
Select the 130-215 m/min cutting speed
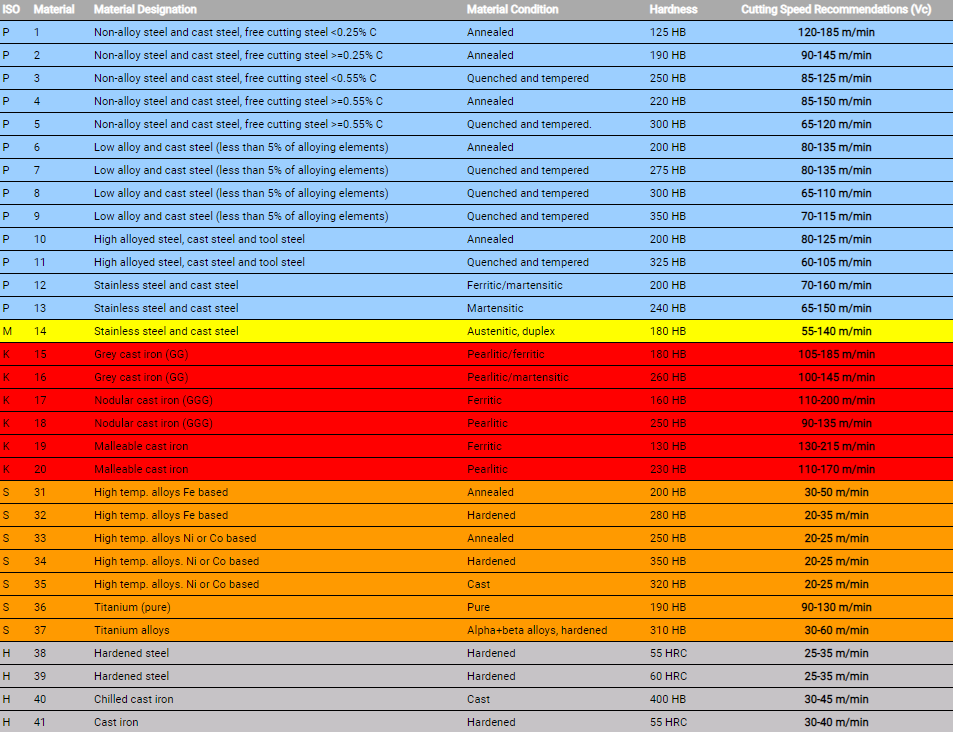(x=836, y=446)
